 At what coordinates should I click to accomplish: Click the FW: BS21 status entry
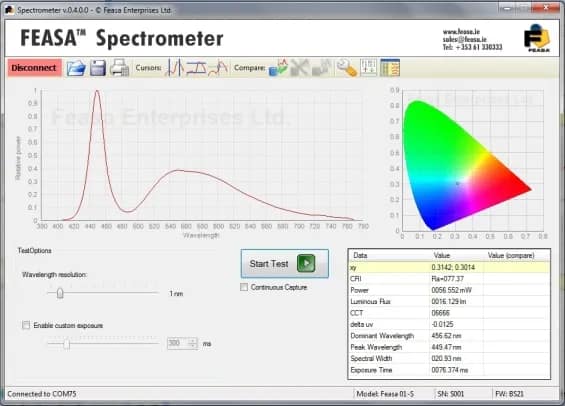tap(509, 394)
